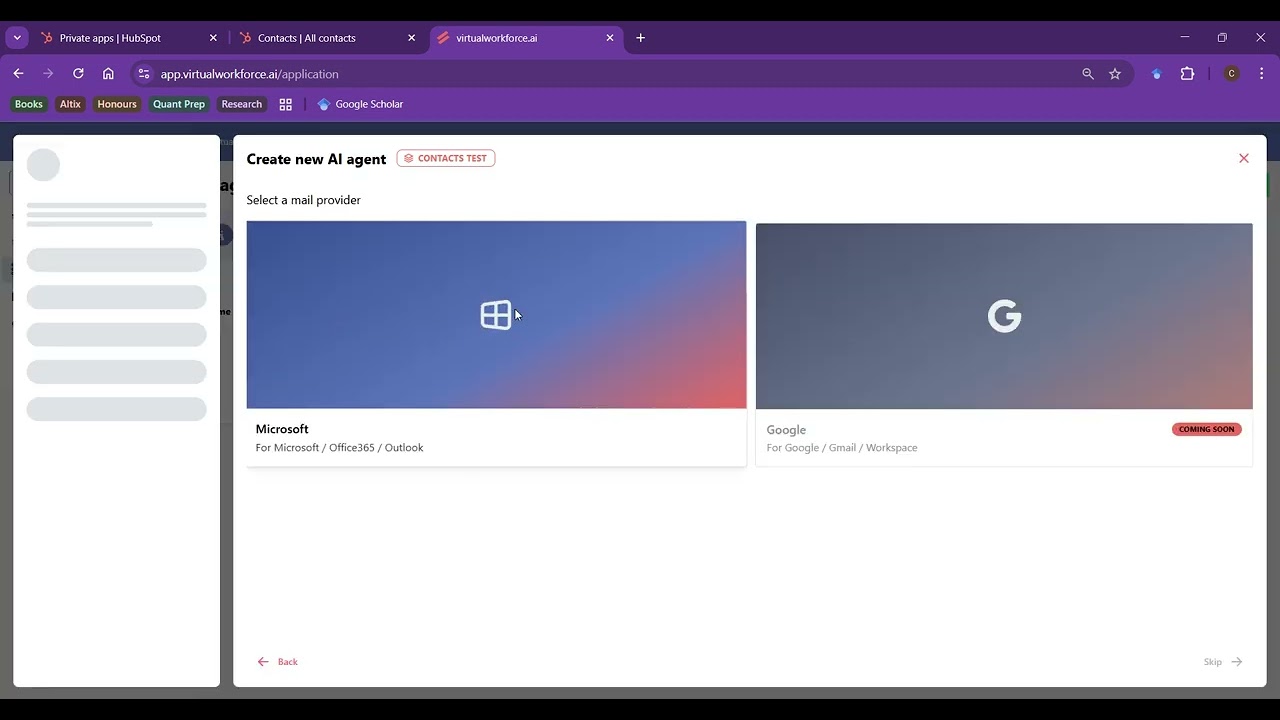The width and height of the screenshot is (1280, 720).
Task: Minimize the browser window
Action: pos(1185,37)
